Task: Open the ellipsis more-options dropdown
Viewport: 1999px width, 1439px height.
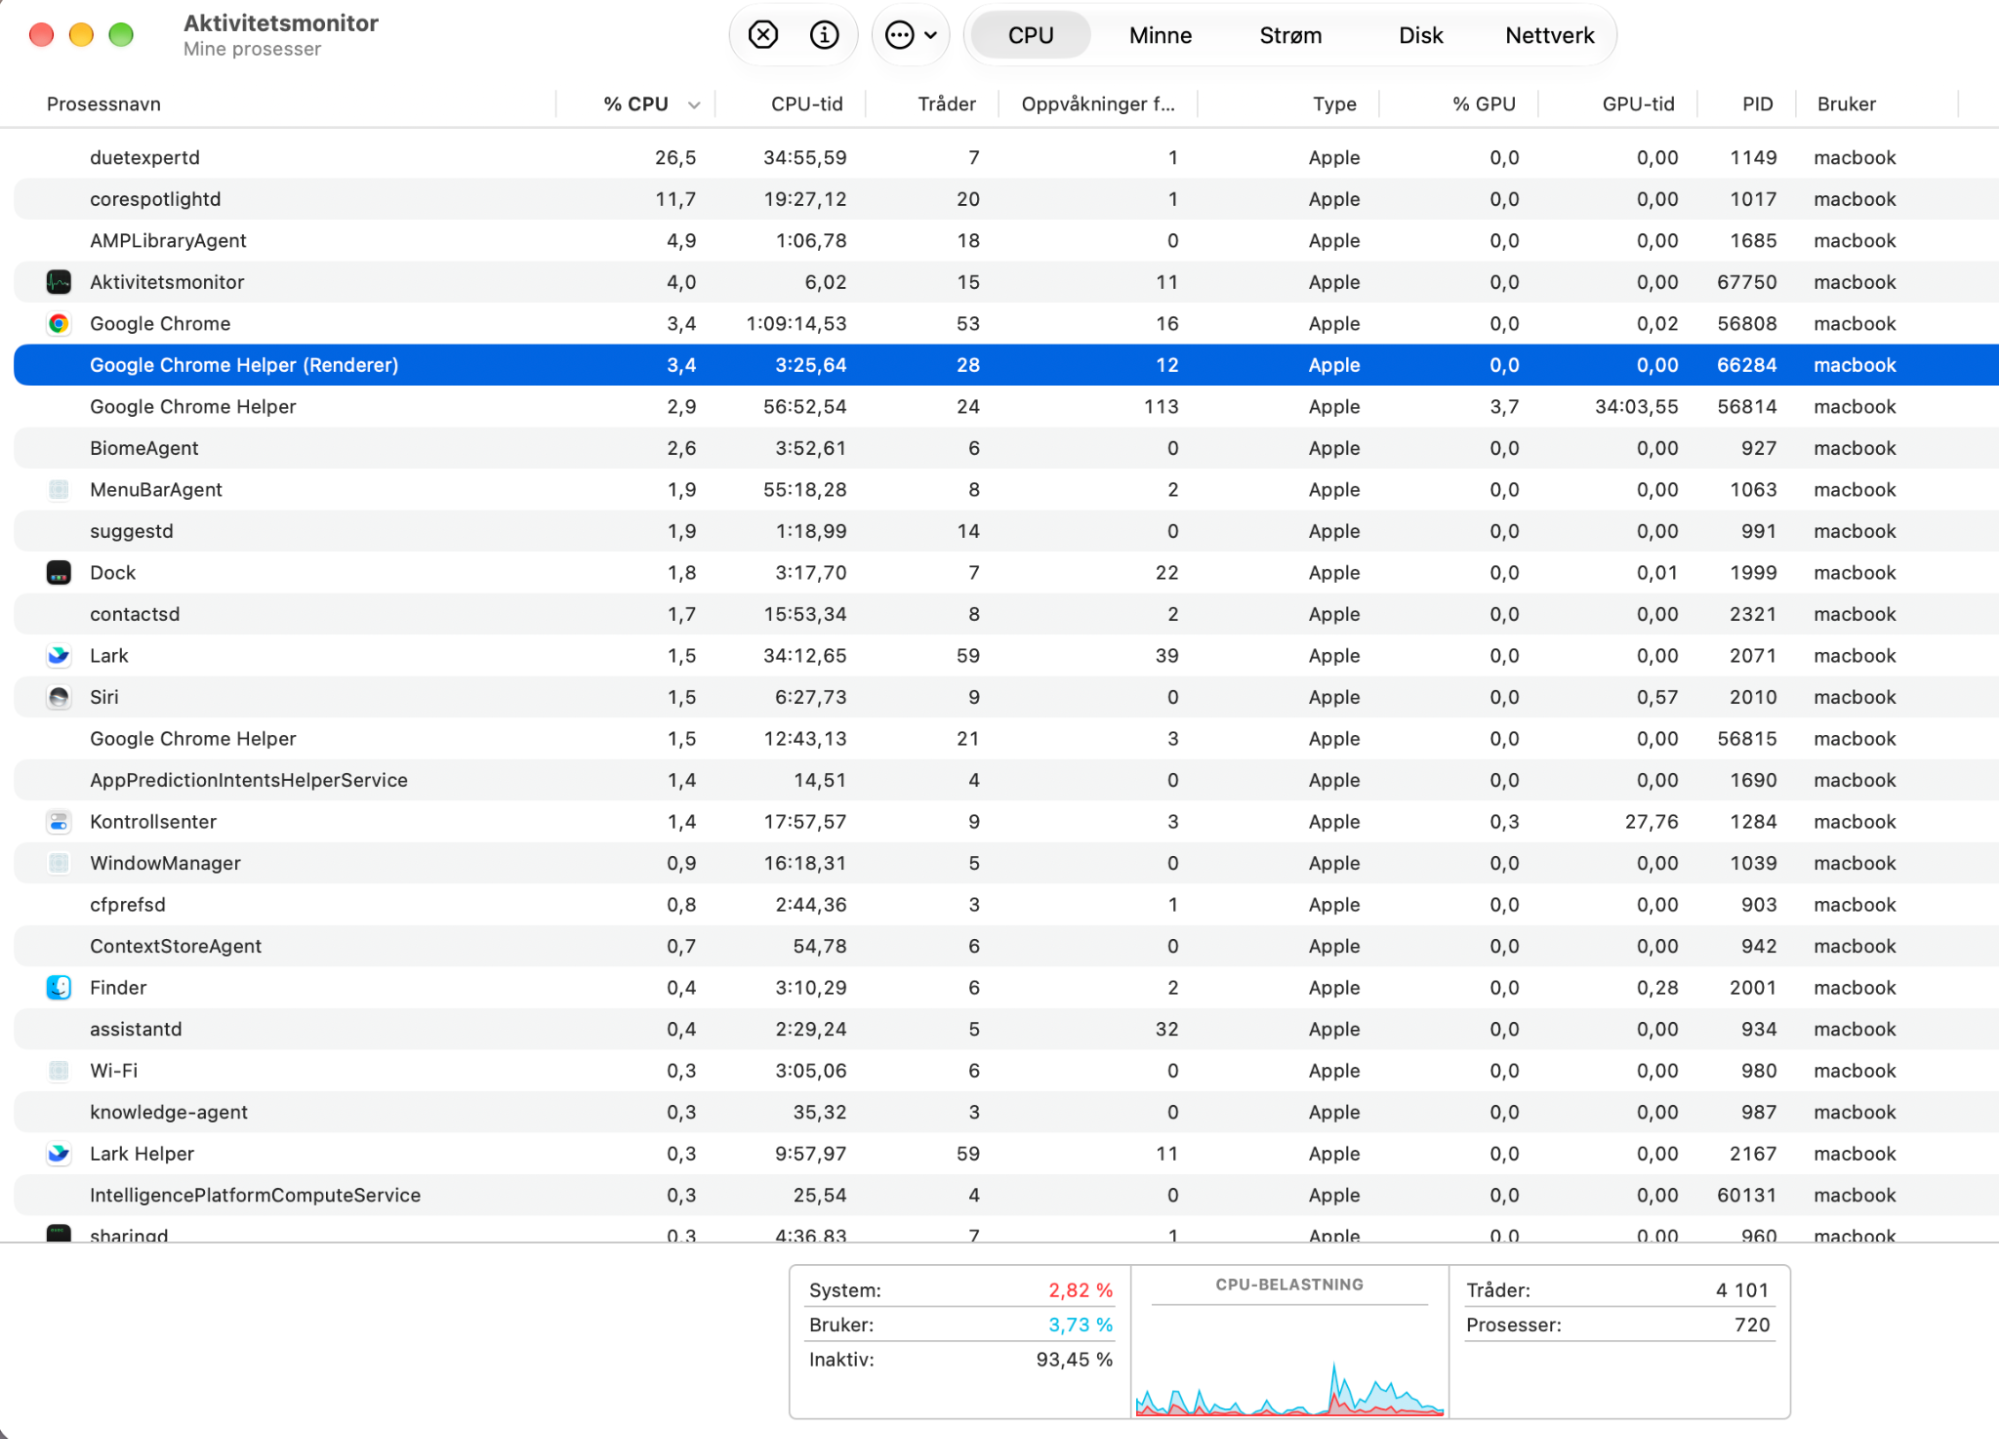Action: coord(911,35)
